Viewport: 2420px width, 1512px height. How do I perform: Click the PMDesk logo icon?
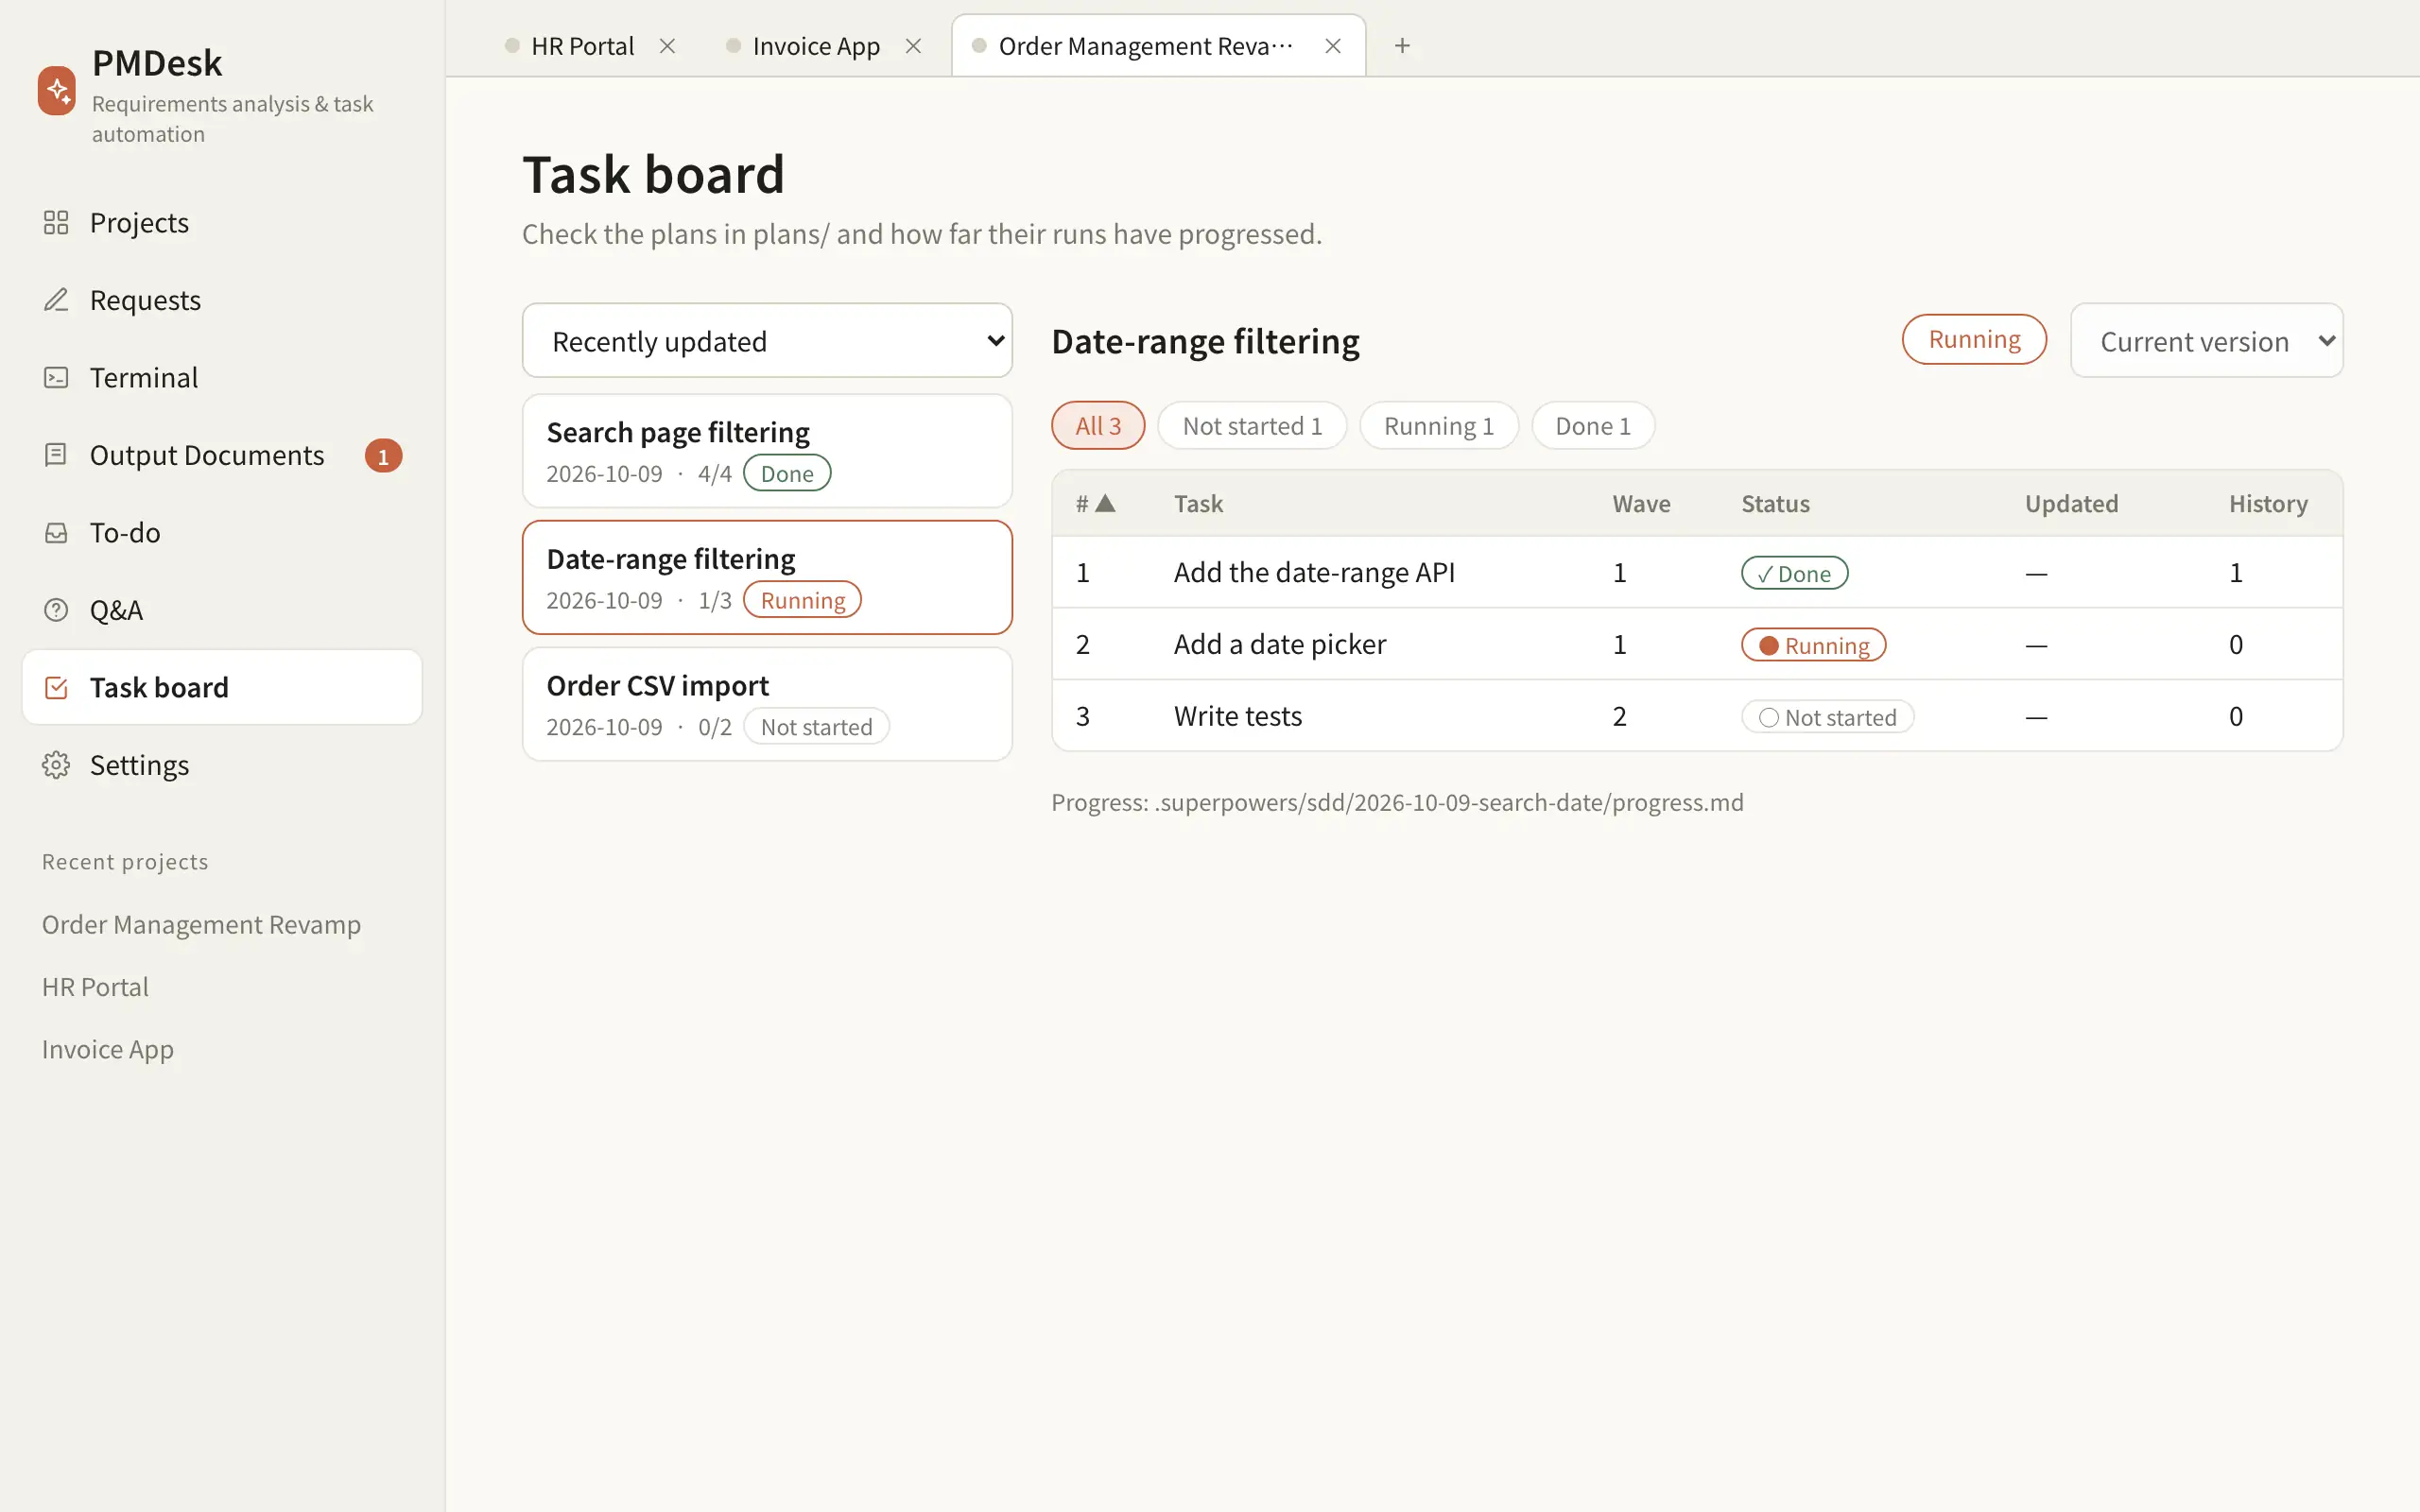pyautogui.click(x=57, y=91)
